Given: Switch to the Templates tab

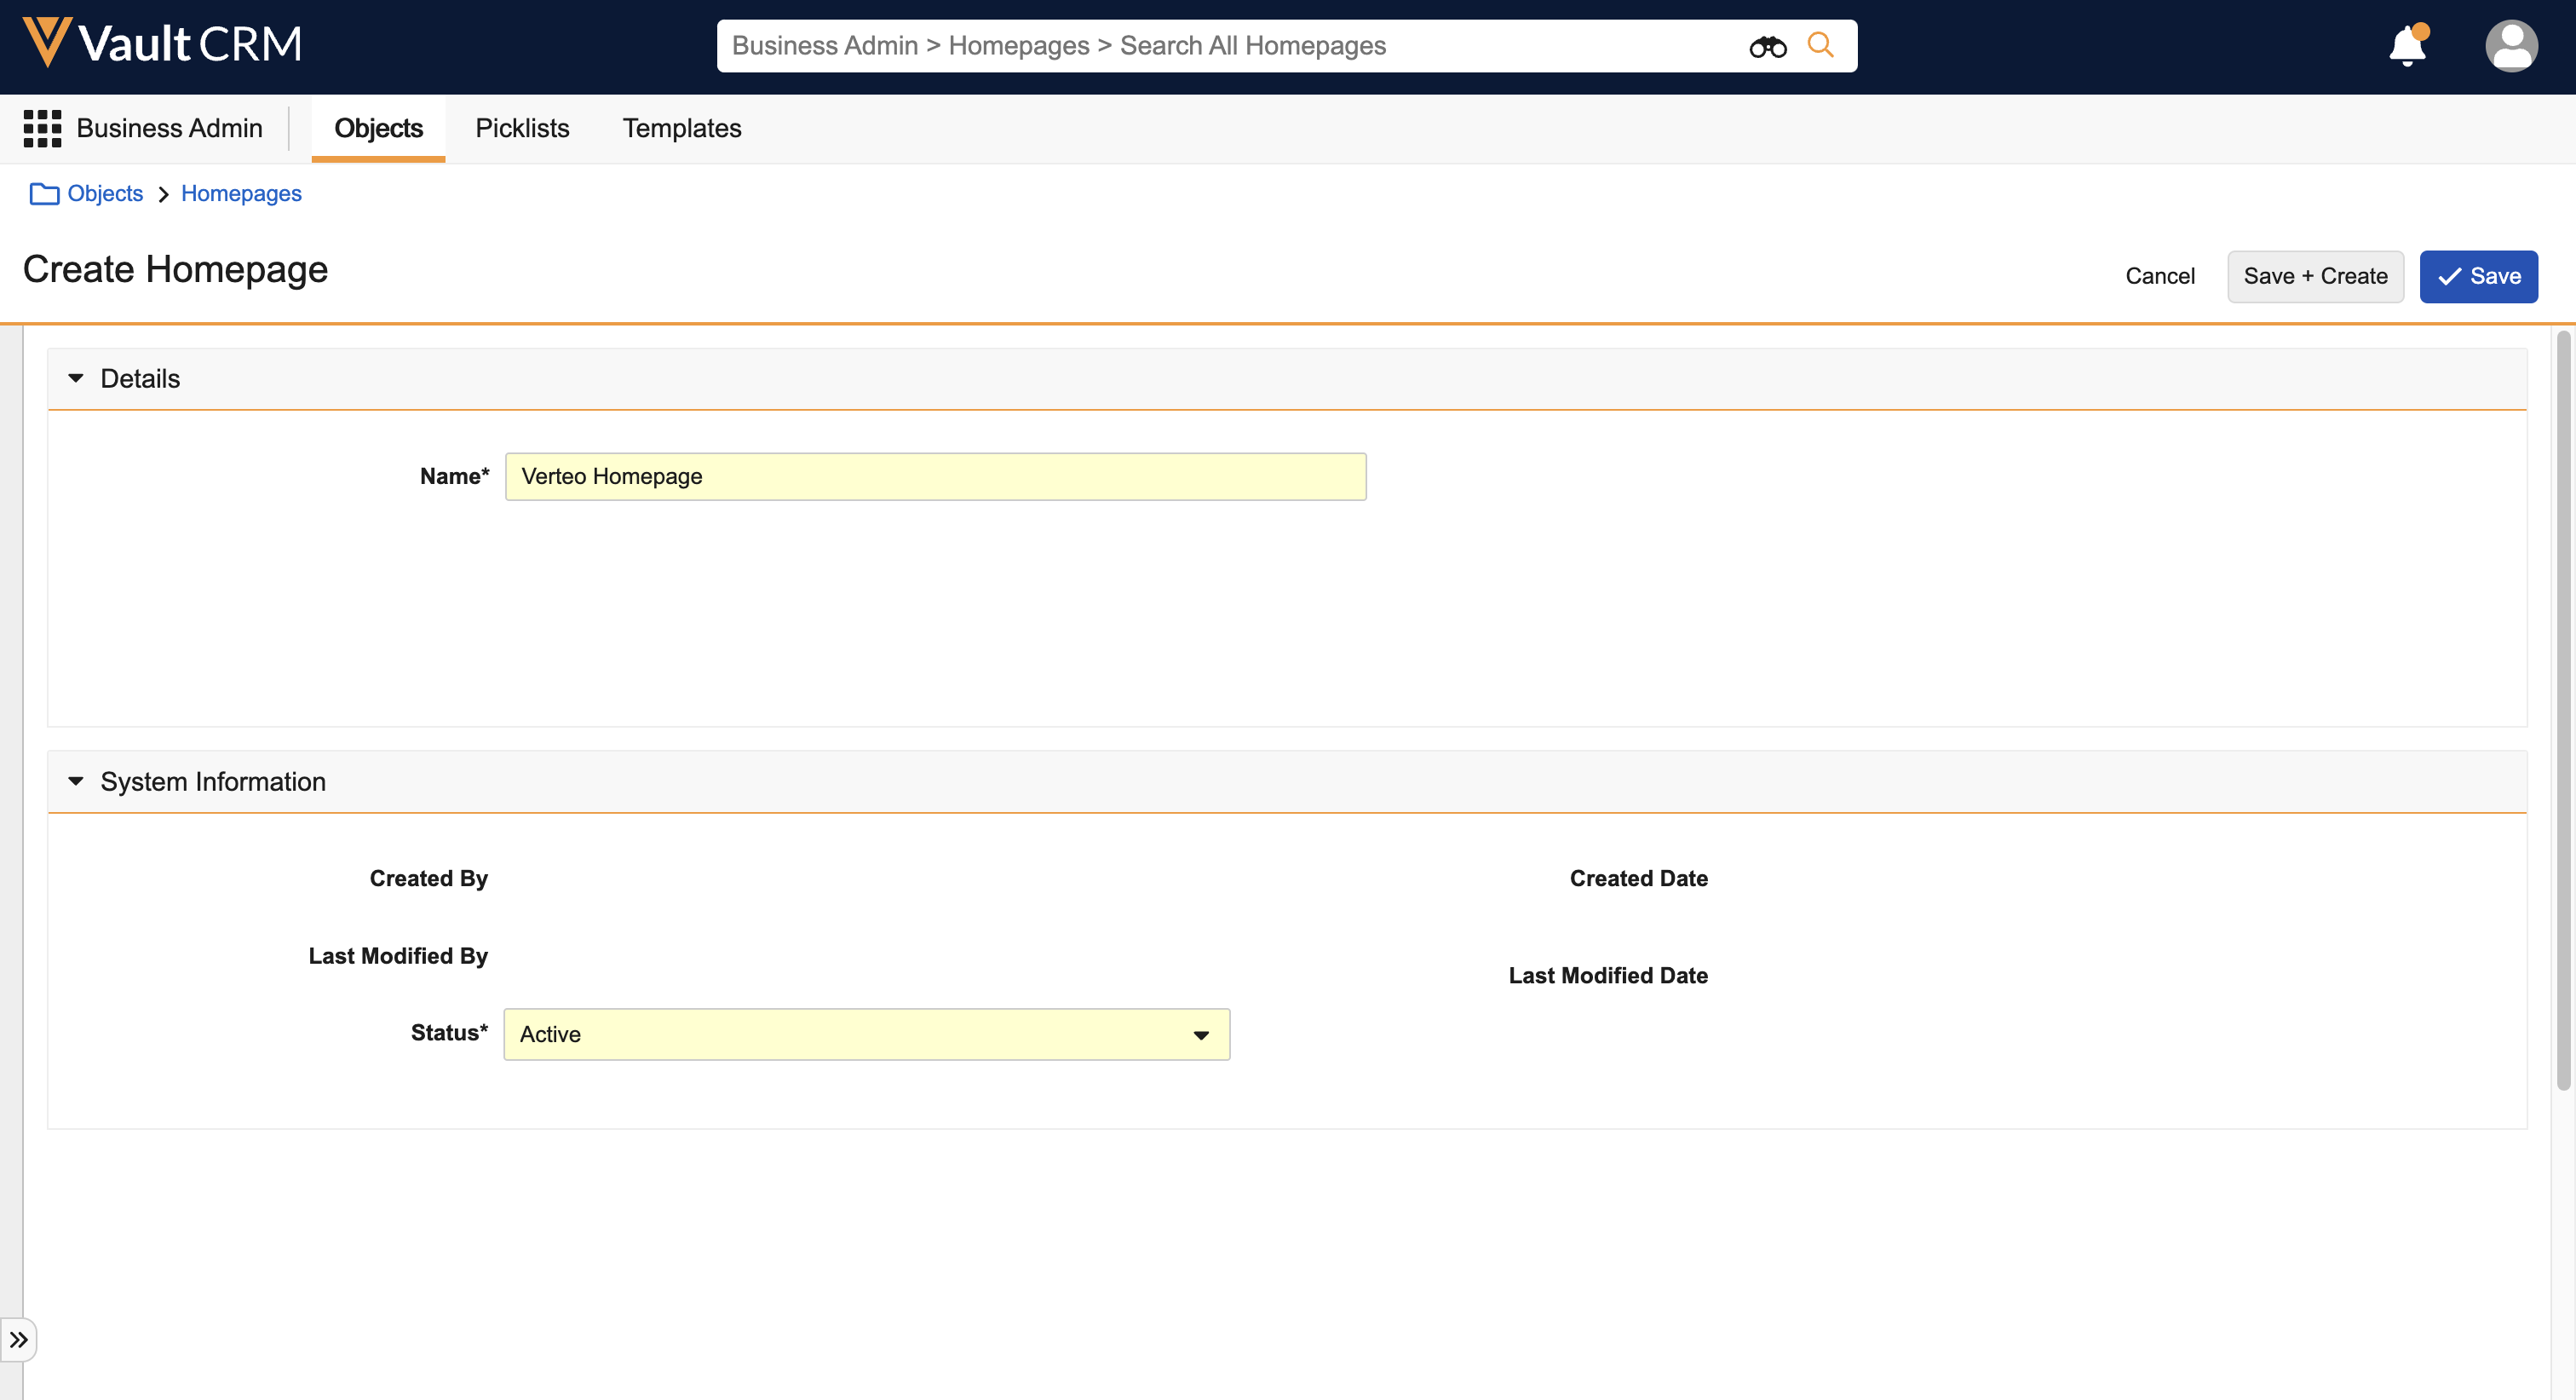Looking at the screenshot, I should point(681,128).
